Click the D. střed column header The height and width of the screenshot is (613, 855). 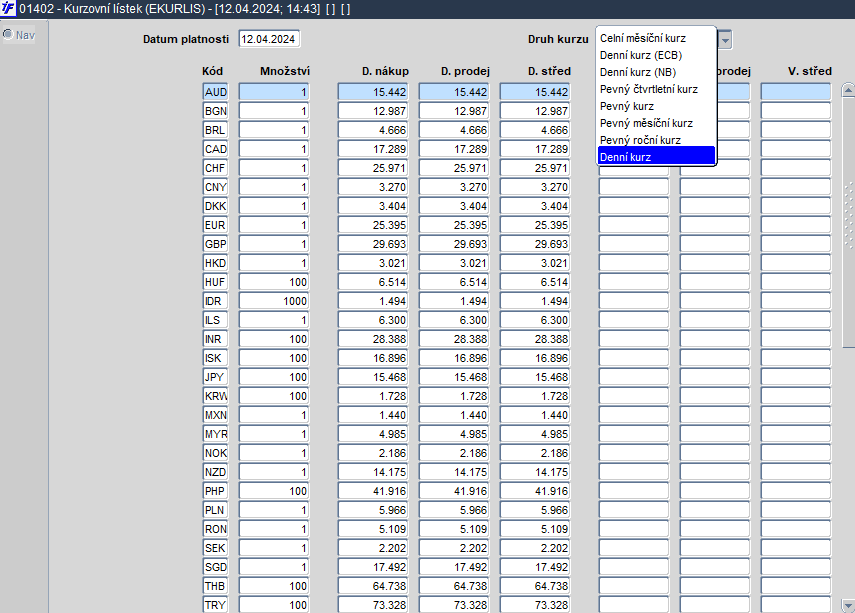tap(549, 71)
